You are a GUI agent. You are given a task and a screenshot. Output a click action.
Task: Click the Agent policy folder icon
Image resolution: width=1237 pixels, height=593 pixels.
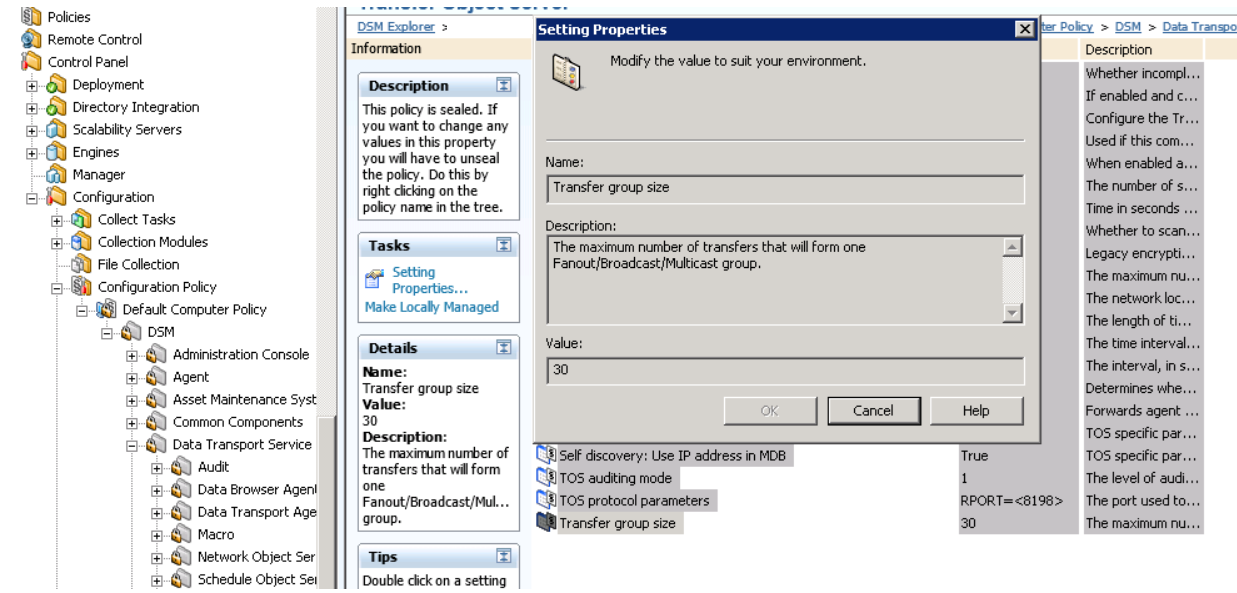pos(157,377)
